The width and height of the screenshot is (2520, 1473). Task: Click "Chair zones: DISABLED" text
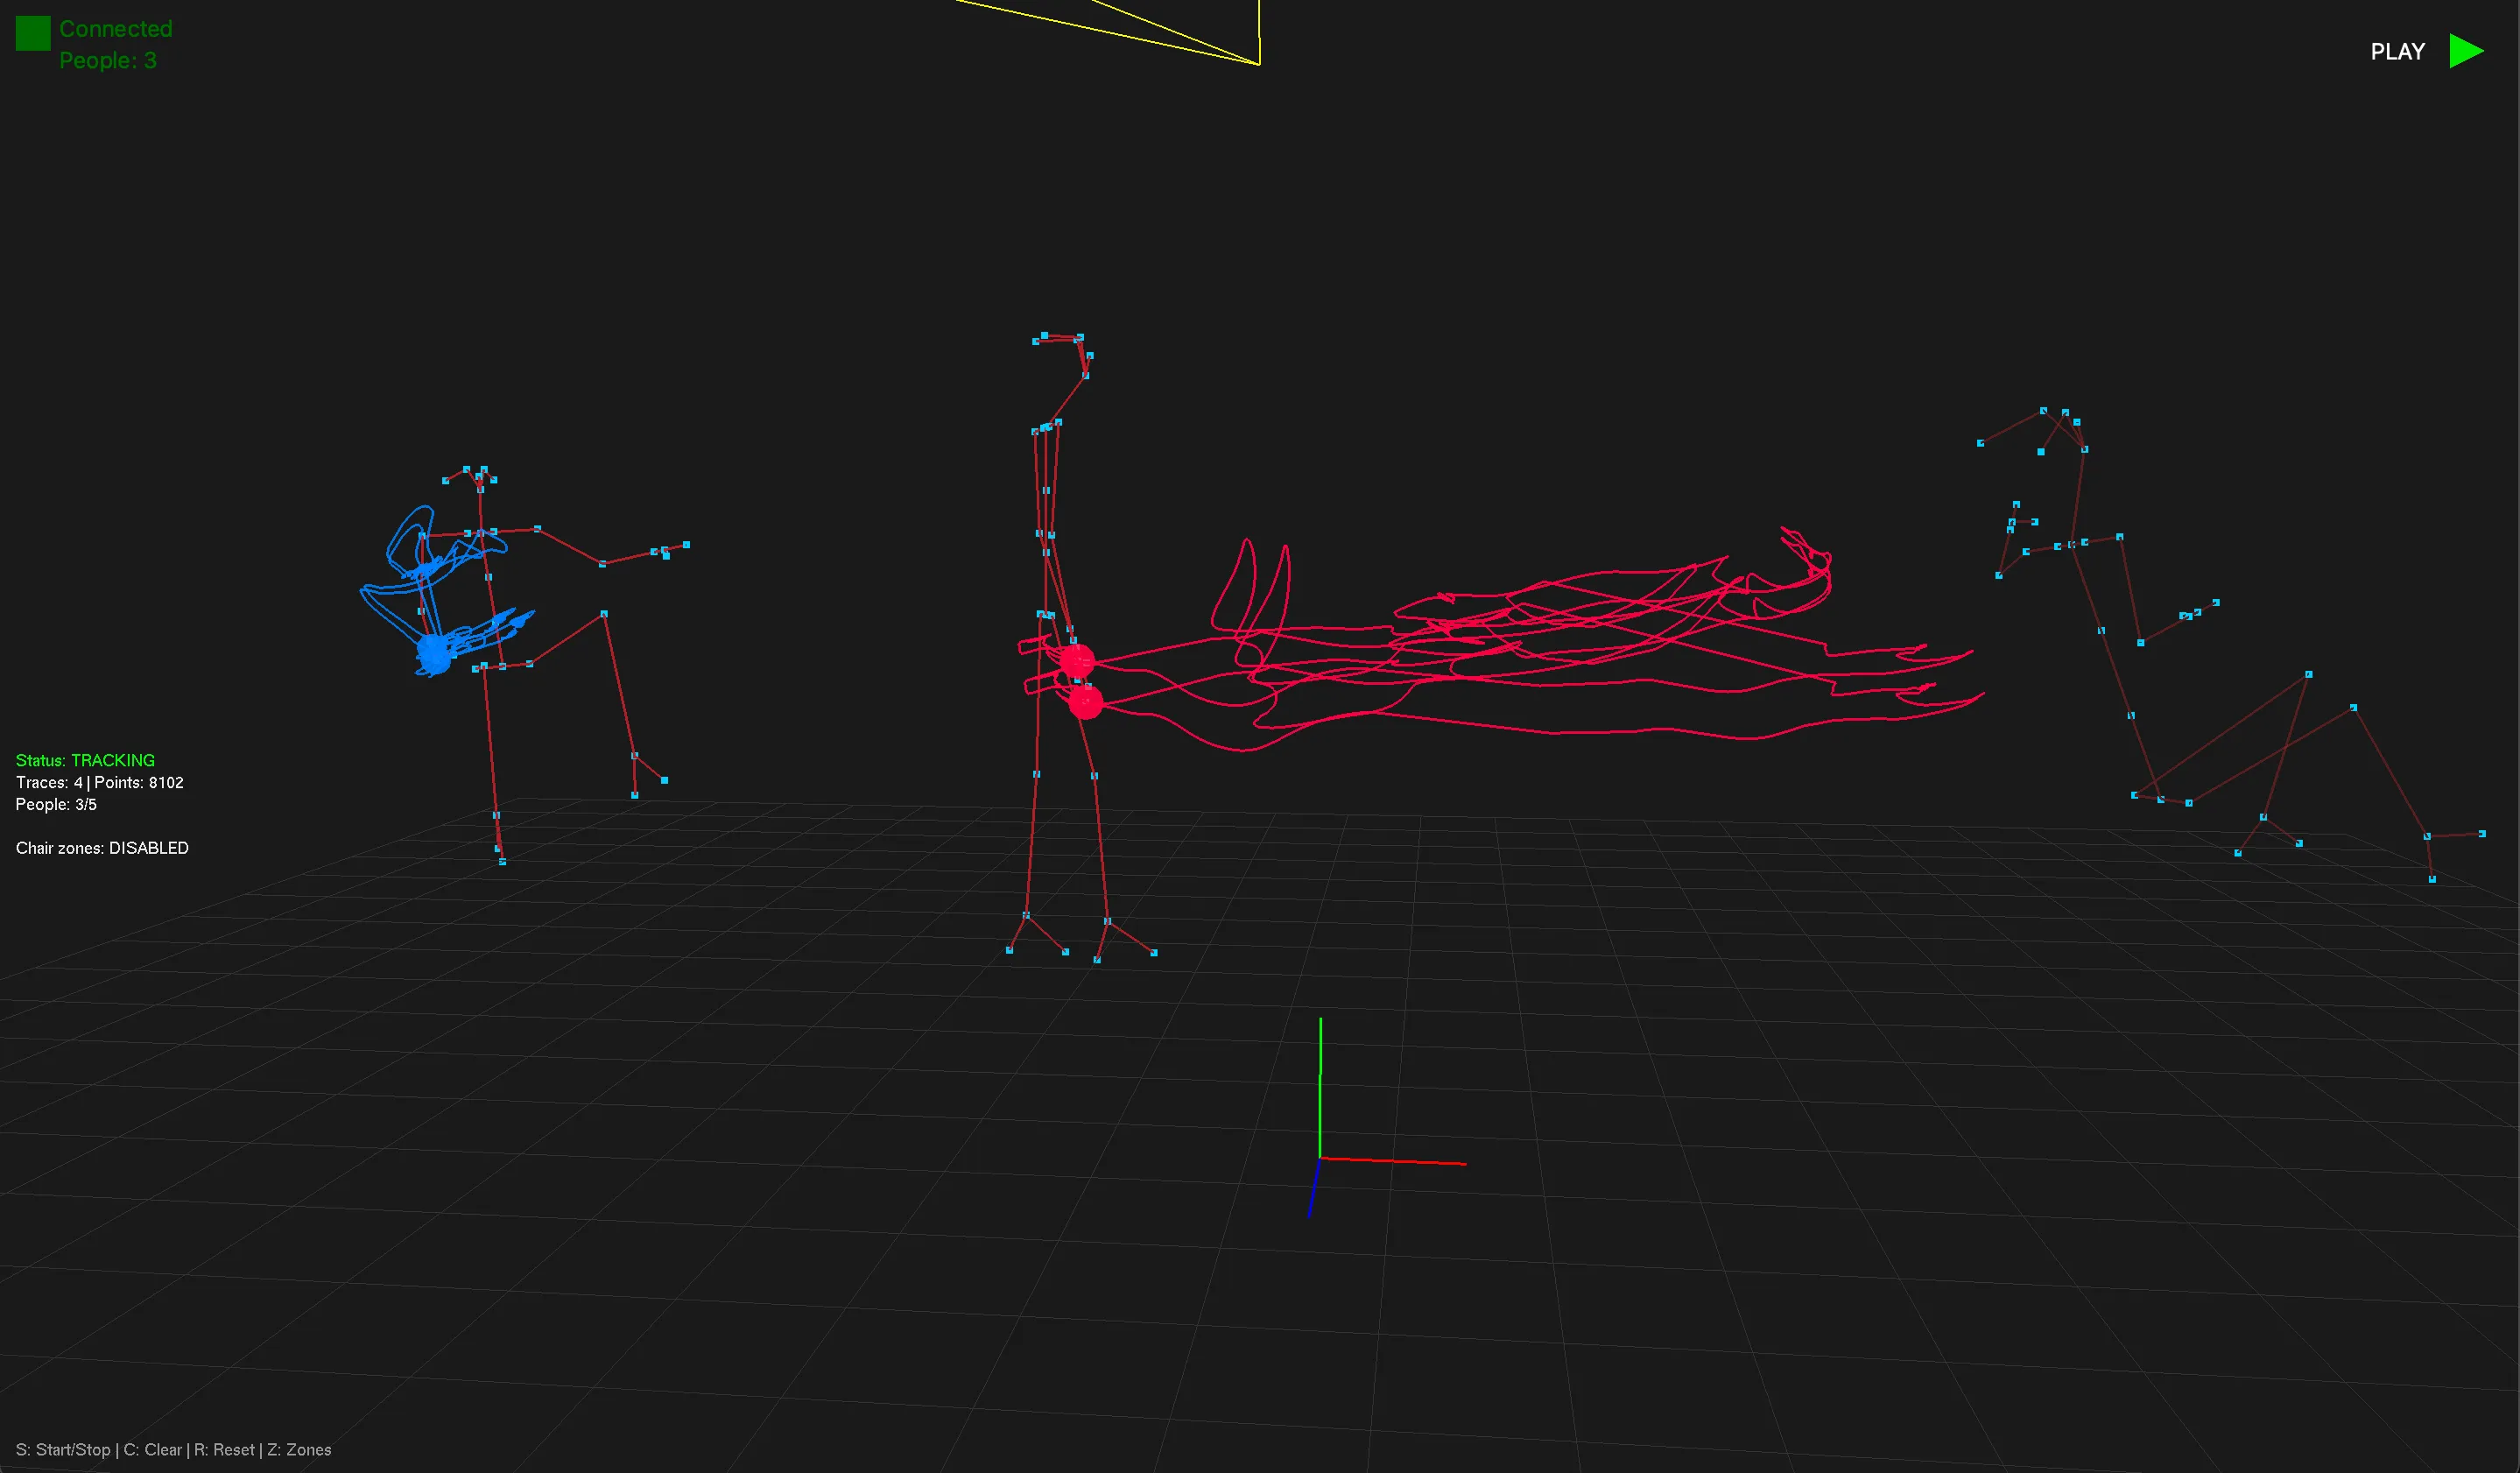[x=102, y=848]
